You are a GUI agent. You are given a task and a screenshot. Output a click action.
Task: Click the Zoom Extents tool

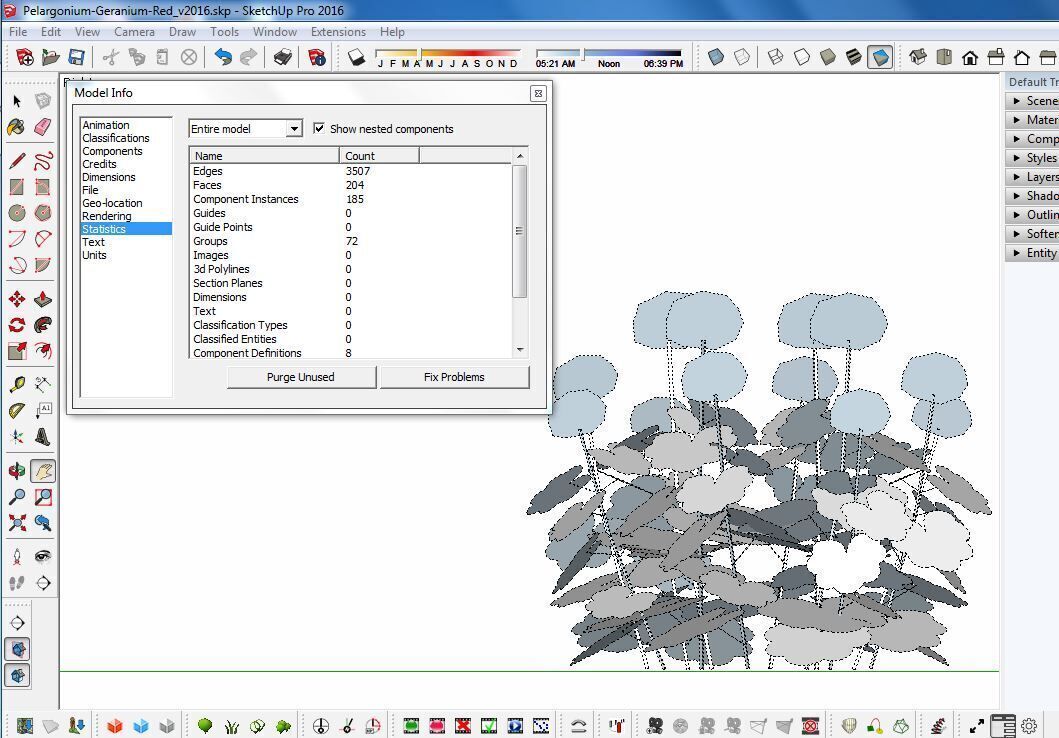pyautogui.click(x=17, y=523)
